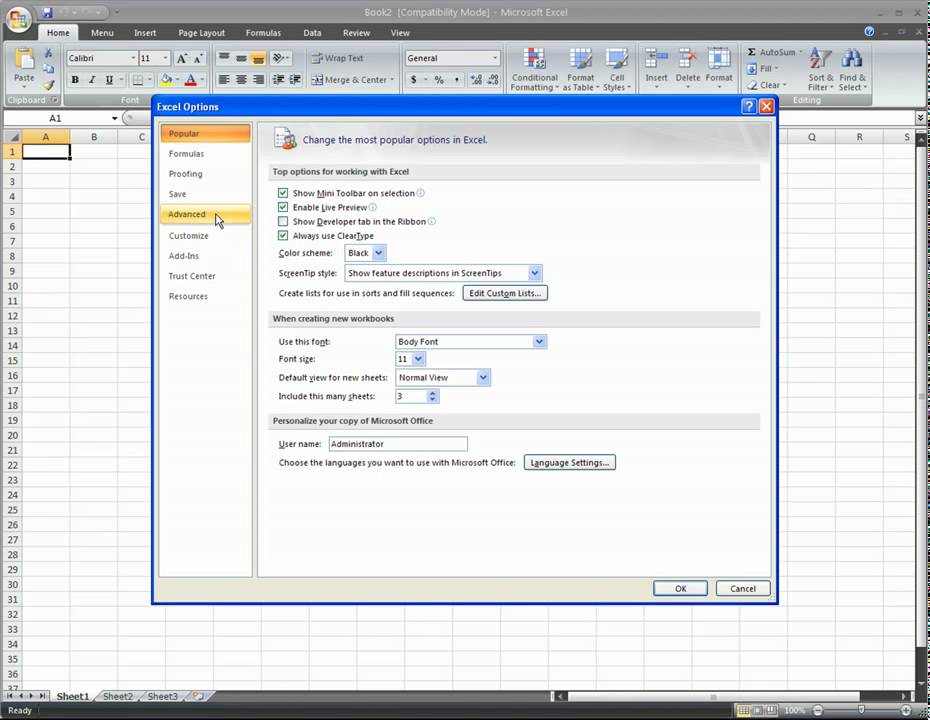Image resolution: width=930 pixels, height=720 pixels.
Task: Click the Font Color letter A icon
Action: [x=190, y=79]
